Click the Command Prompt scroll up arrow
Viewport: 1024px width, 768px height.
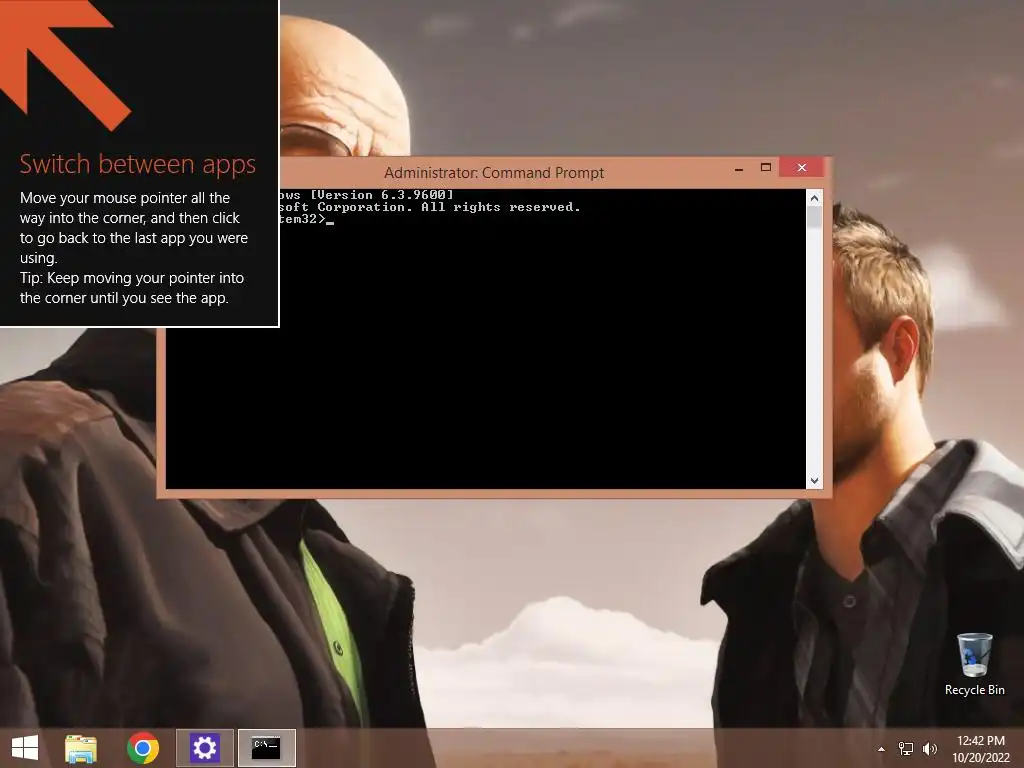click(x=814, y=197)
